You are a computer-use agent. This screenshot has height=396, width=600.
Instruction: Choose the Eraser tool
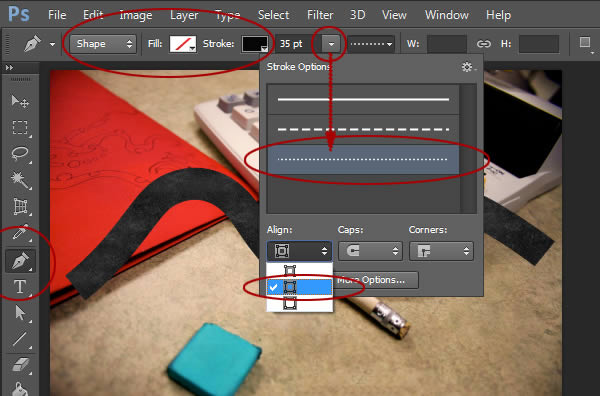(x=20, y=365)
